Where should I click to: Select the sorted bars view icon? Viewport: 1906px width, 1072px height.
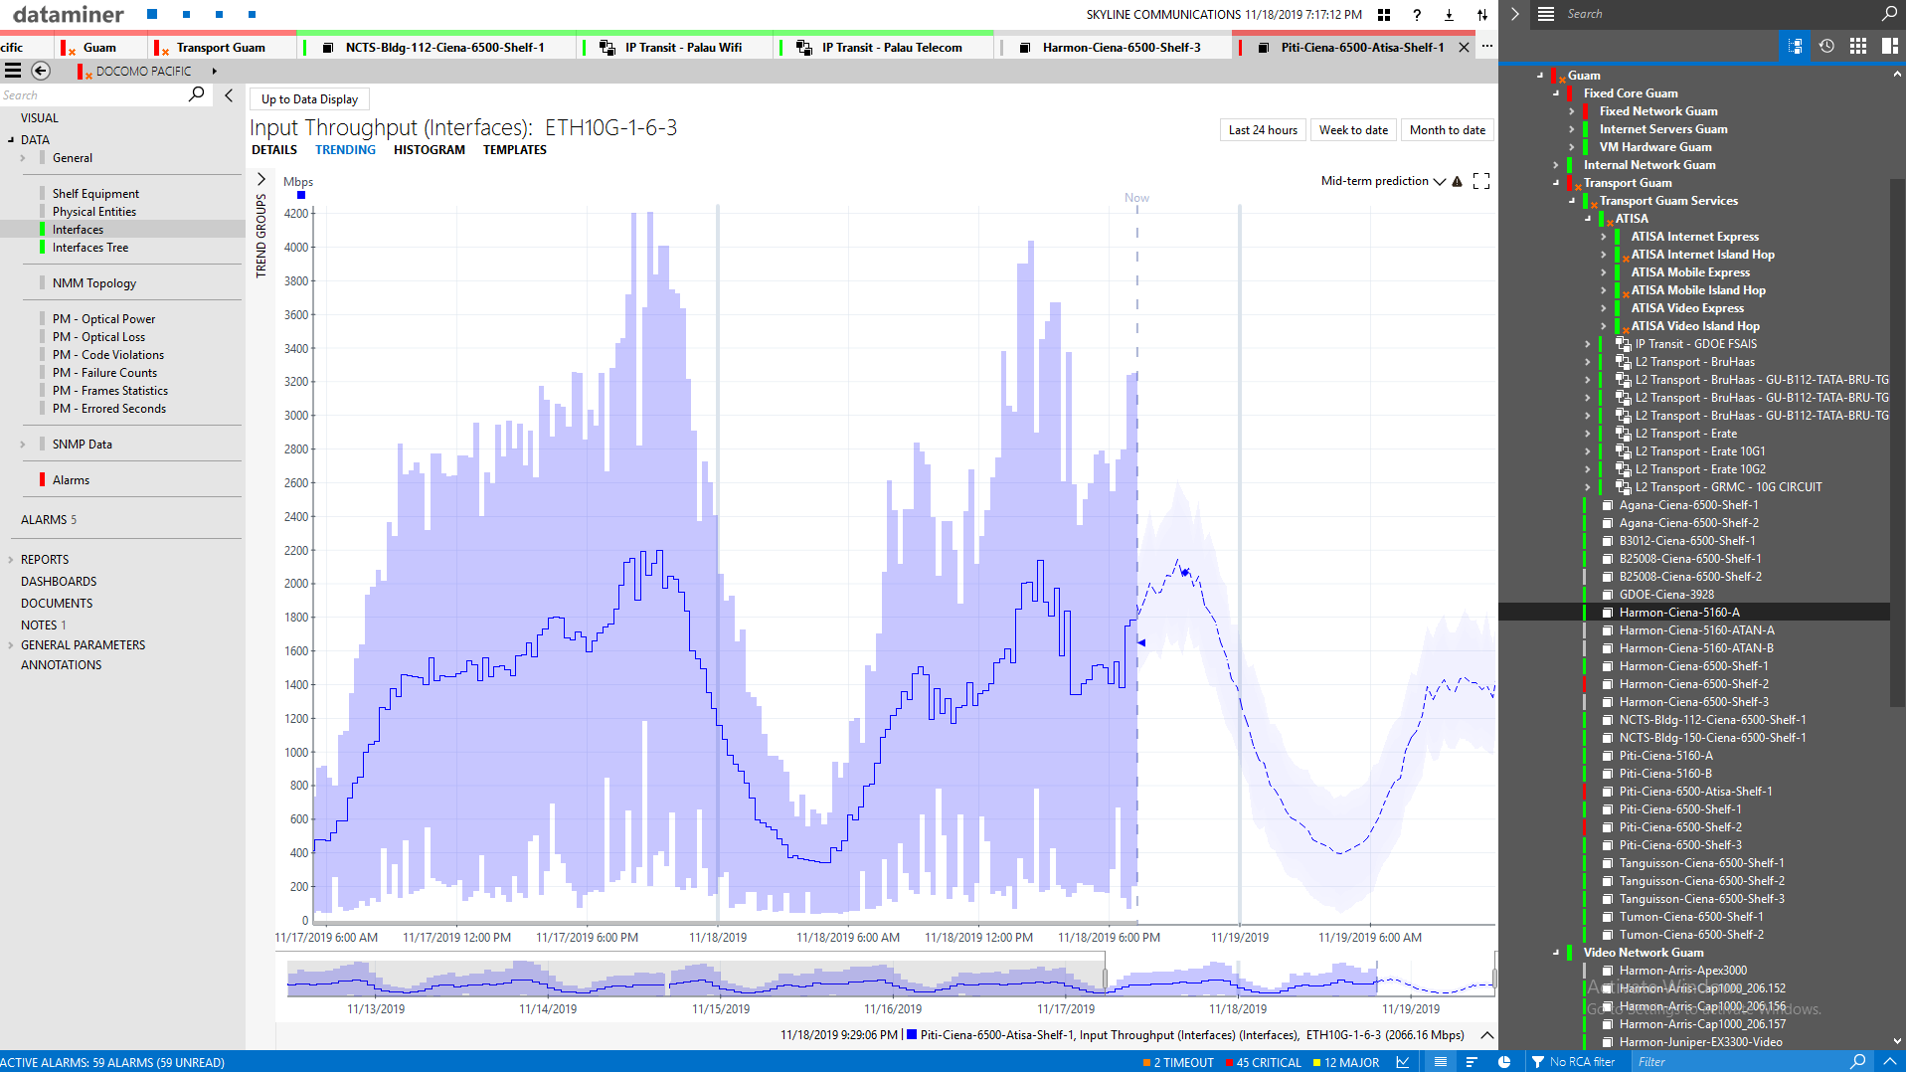pyautogui.click(x=1471, y=1062)
